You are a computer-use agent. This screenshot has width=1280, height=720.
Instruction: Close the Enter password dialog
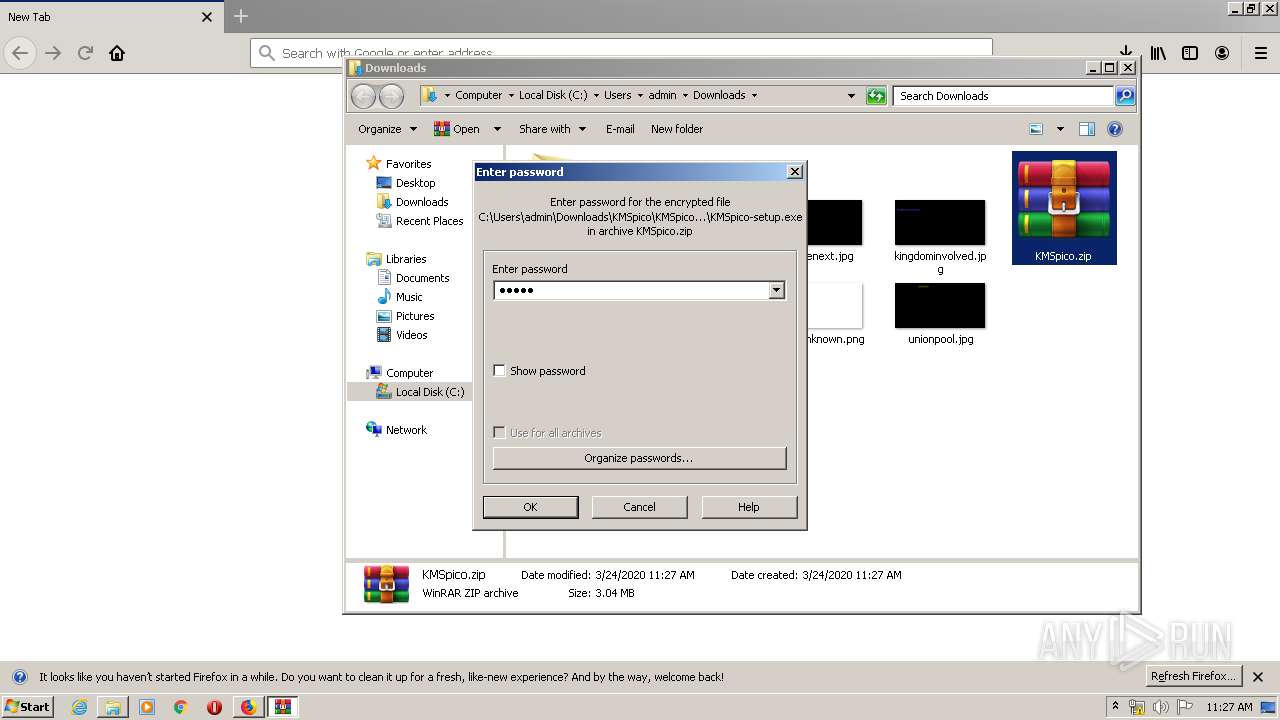pyautogui.click(x=795, y=172)
